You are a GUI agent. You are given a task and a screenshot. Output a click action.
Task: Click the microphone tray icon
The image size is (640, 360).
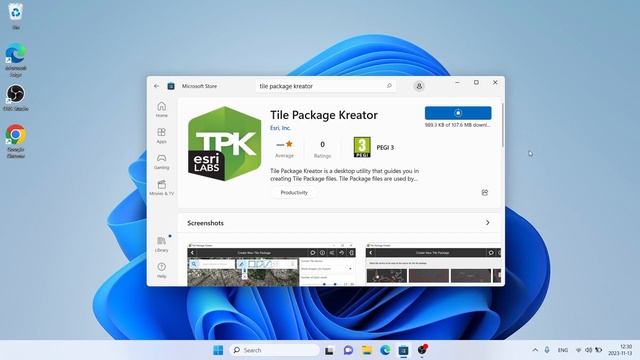(x=547, y=350)
